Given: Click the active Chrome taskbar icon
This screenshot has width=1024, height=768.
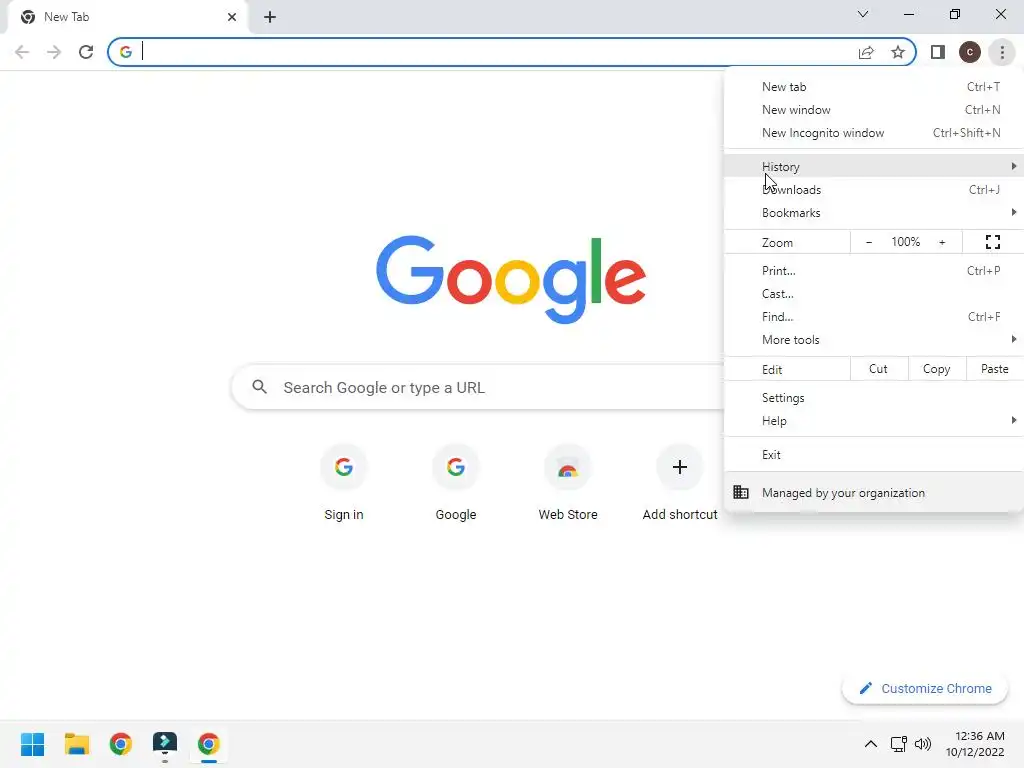Looking at the screenshot, I should tap(209, 744).
